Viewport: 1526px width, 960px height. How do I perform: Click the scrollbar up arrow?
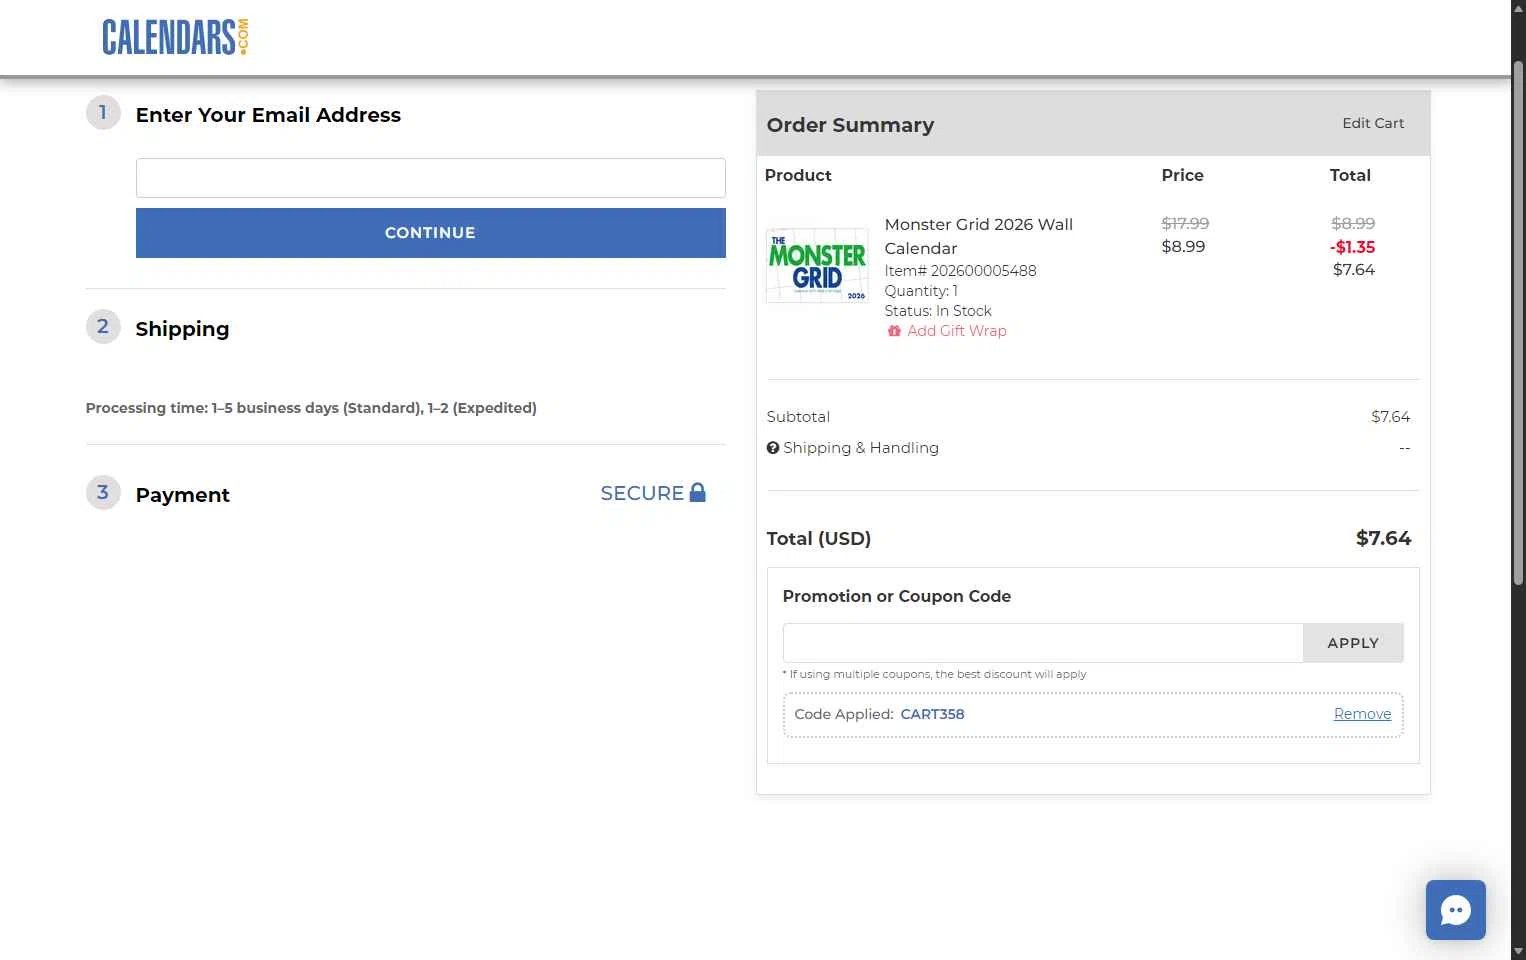click(x=1518, y=8)
